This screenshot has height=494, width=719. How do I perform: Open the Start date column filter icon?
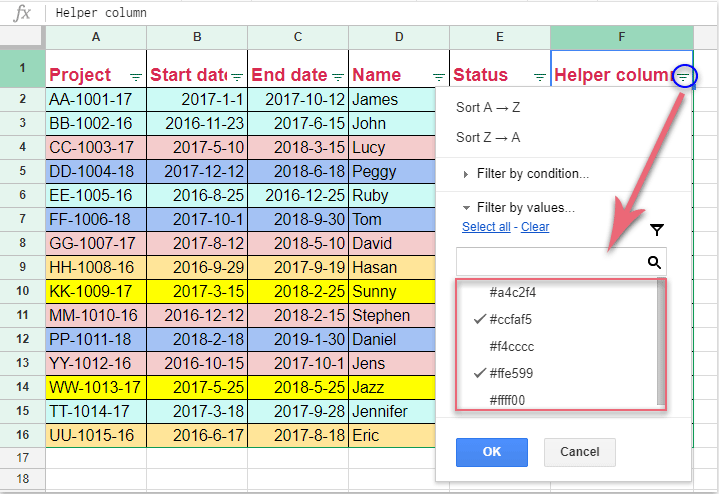pos(237,77)
